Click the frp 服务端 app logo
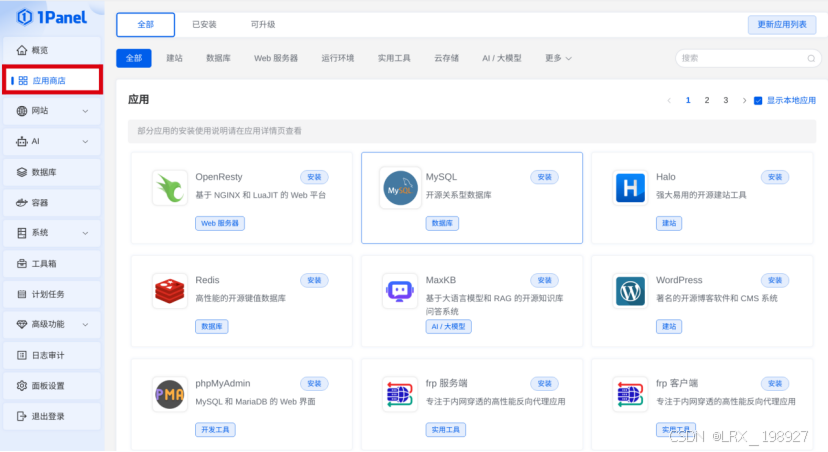 pos(400,394)
